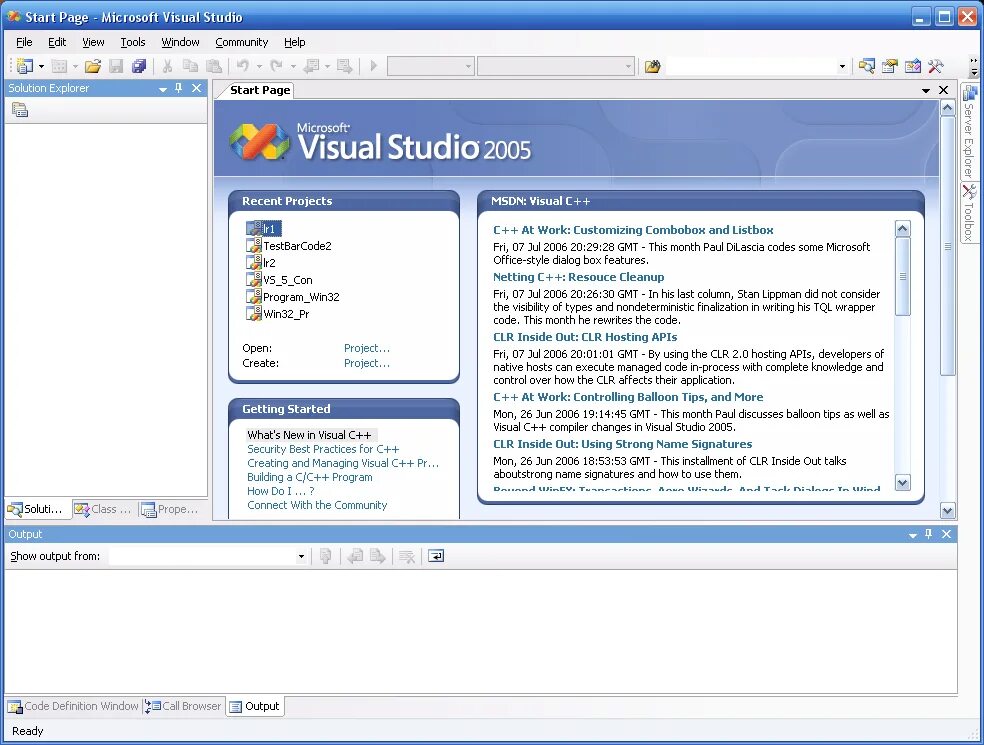The width and height of the screenshot is (984, 745).
Task: Click the Navigate Forward toolbar icon
Action: click(345, 66)
